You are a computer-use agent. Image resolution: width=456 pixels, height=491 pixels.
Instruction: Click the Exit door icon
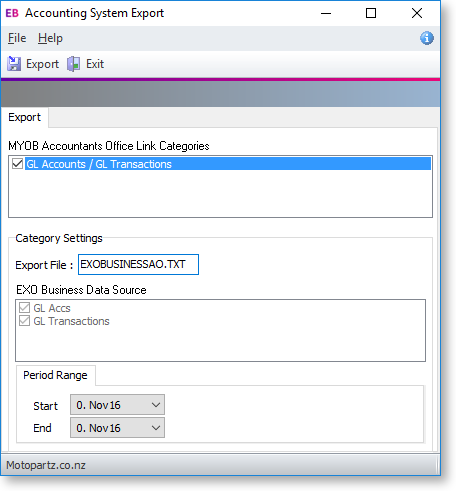tap(73, 64)
